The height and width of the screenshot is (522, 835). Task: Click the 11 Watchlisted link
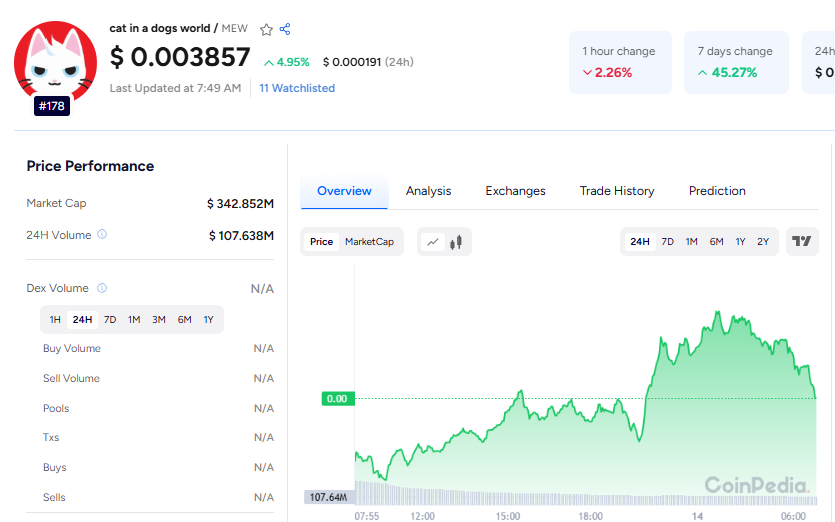(x=297, y=88)
